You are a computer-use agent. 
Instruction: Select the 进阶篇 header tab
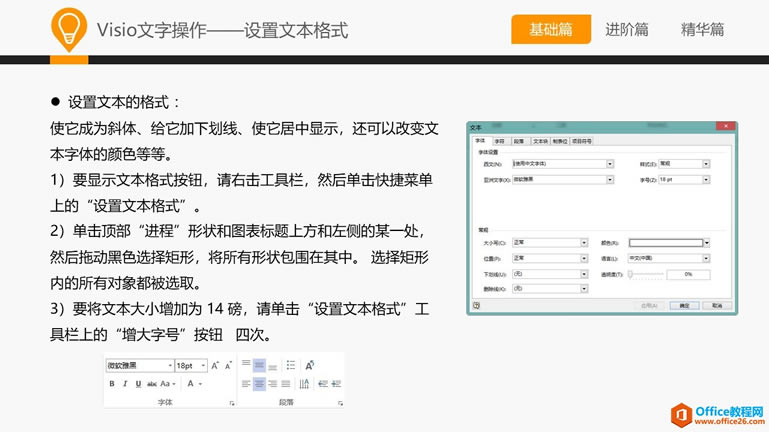[626, 29]
